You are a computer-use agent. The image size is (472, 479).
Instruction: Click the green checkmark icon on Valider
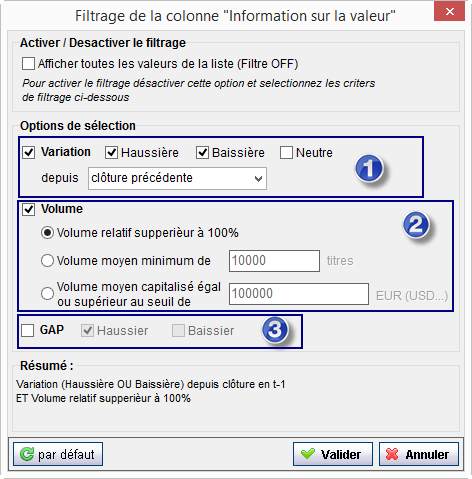click(307, 453)
